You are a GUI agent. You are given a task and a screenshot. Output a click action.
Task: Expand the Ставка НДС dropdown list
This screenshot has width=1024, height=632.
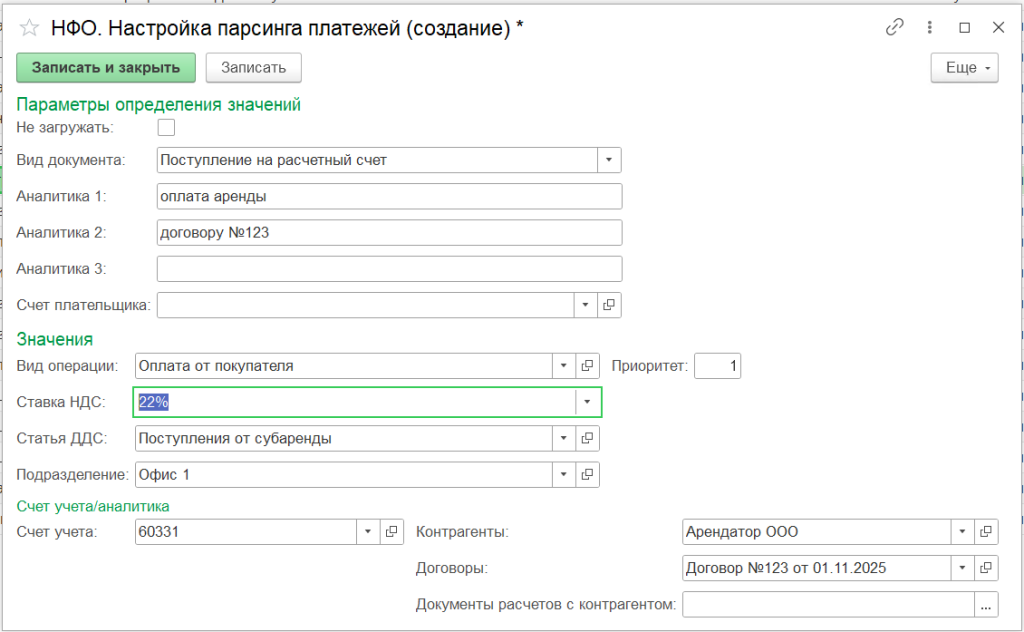coord(588,402)
